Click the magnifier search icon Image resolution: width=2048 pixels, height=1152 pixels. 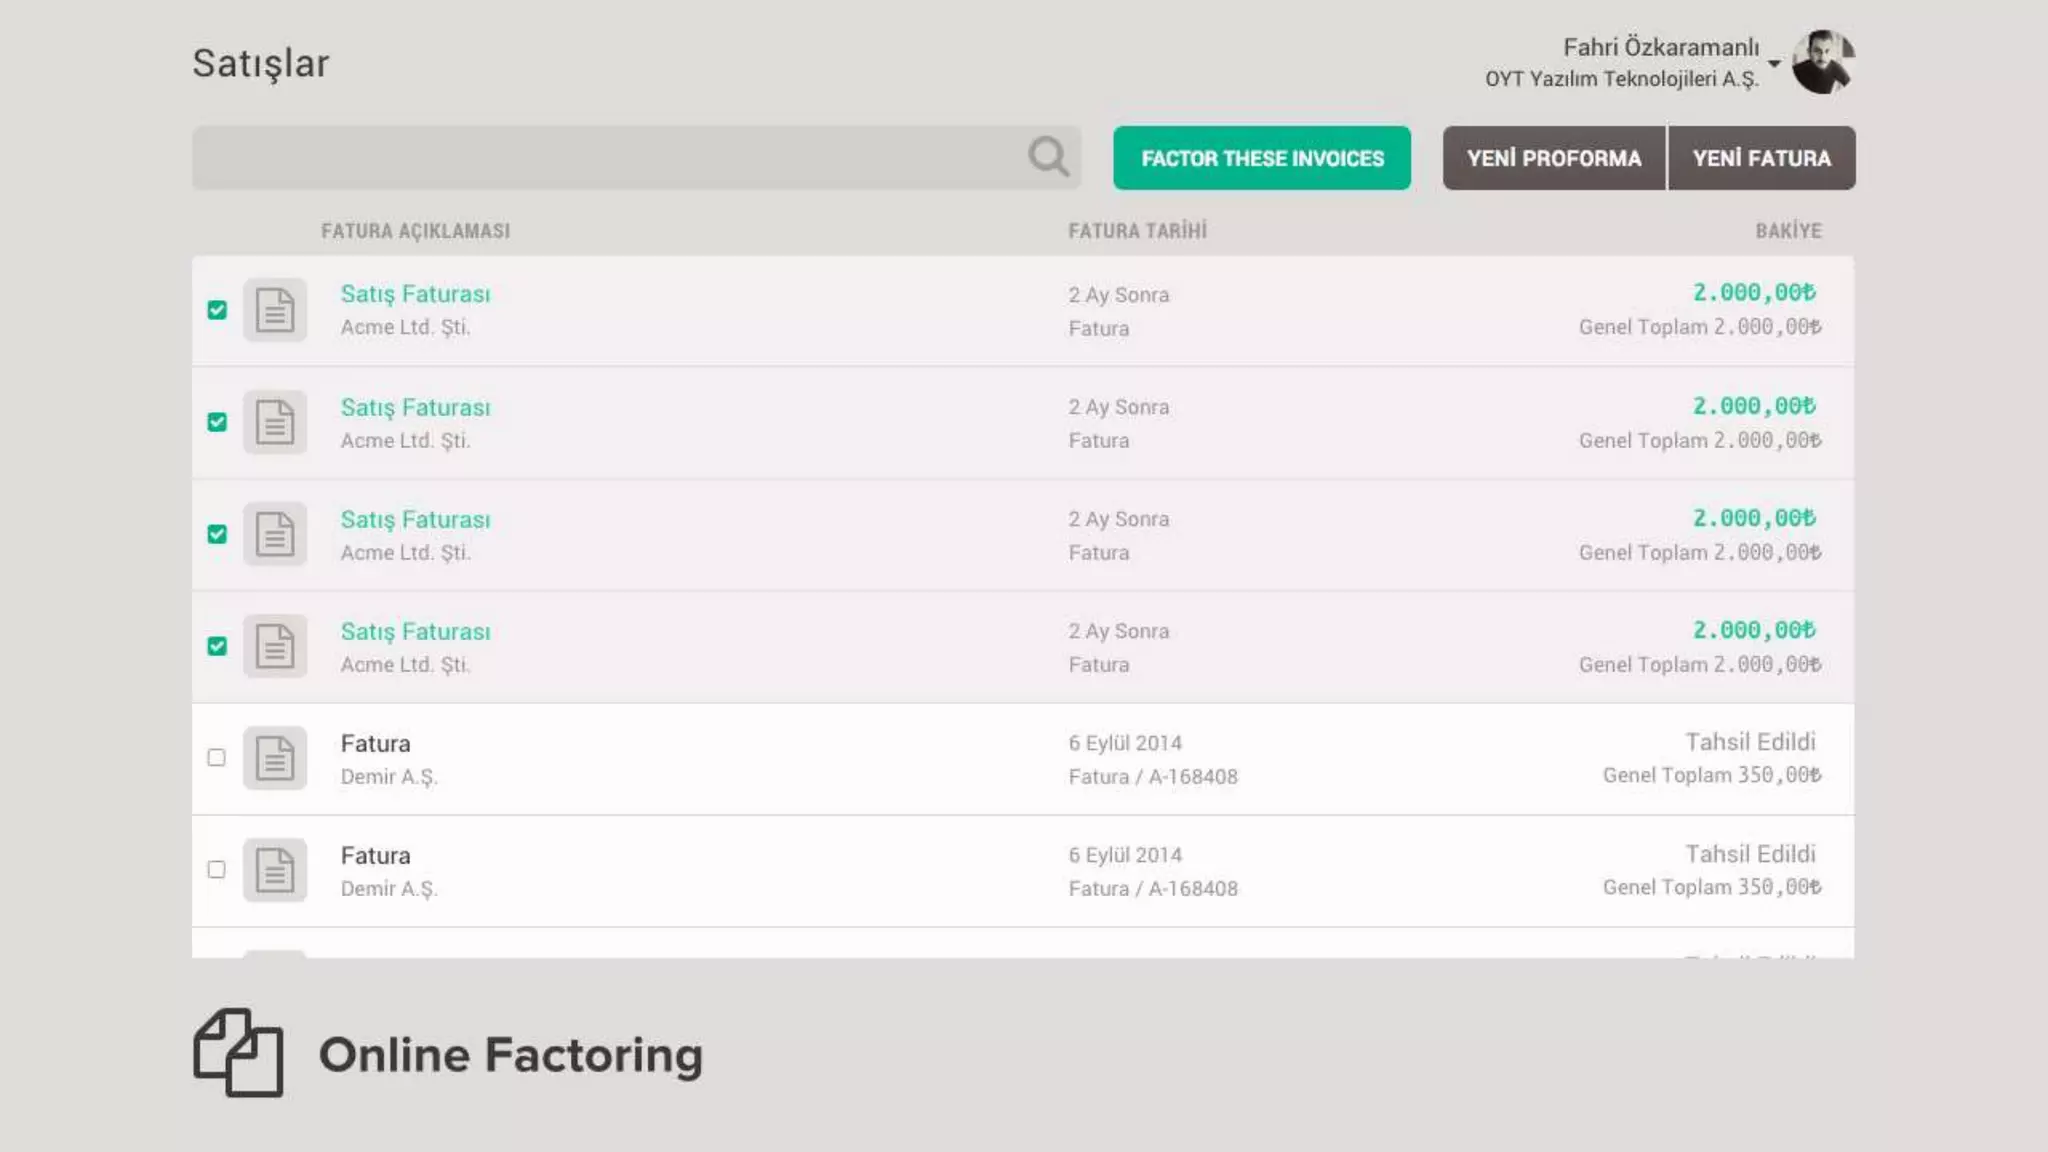(x=1048, y=157)
